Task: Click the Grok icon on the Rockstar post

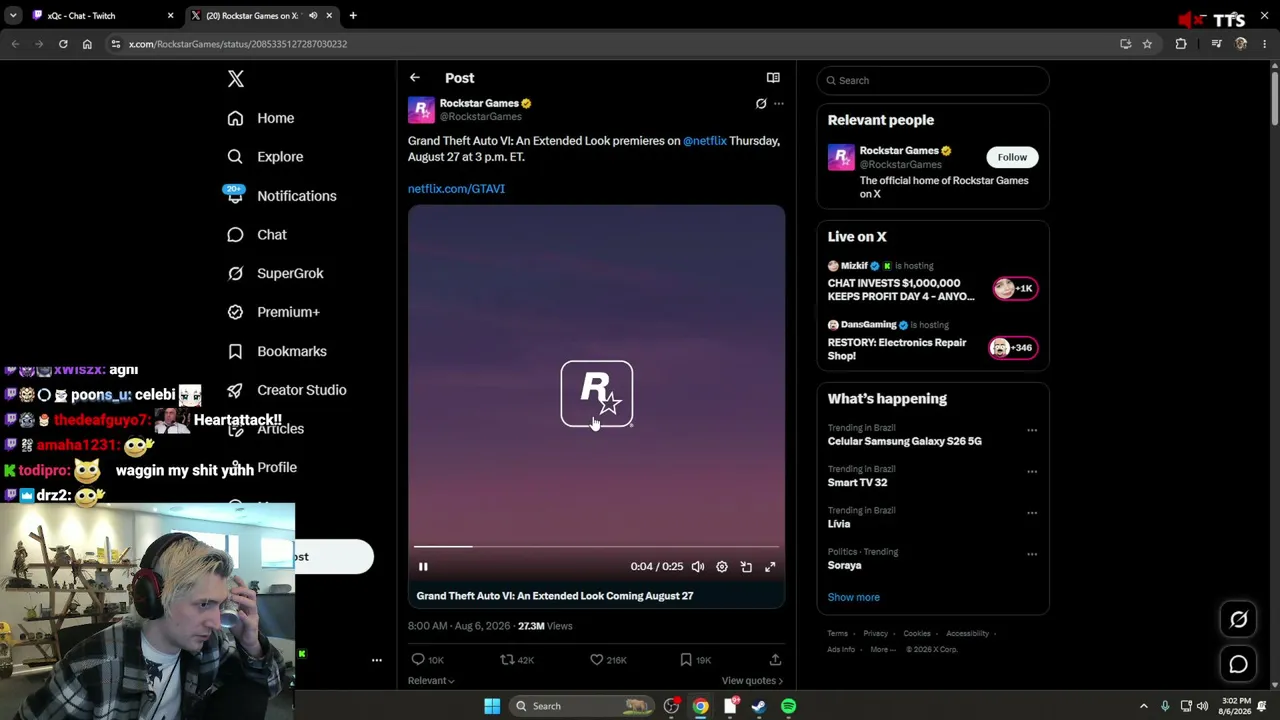Action: (x=761, y=104)
